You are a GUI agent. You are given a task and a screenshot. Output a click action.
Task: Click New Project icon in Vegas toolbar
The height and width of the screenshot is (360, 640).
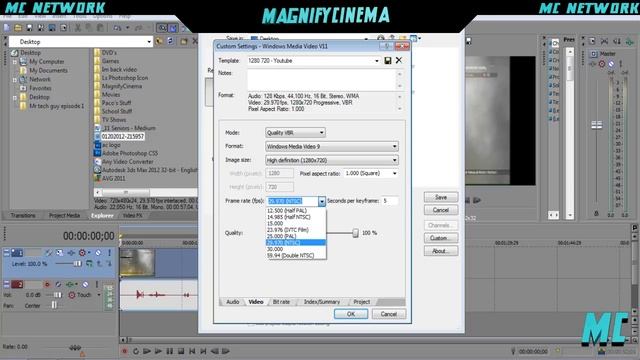click(x=7, y=28)
